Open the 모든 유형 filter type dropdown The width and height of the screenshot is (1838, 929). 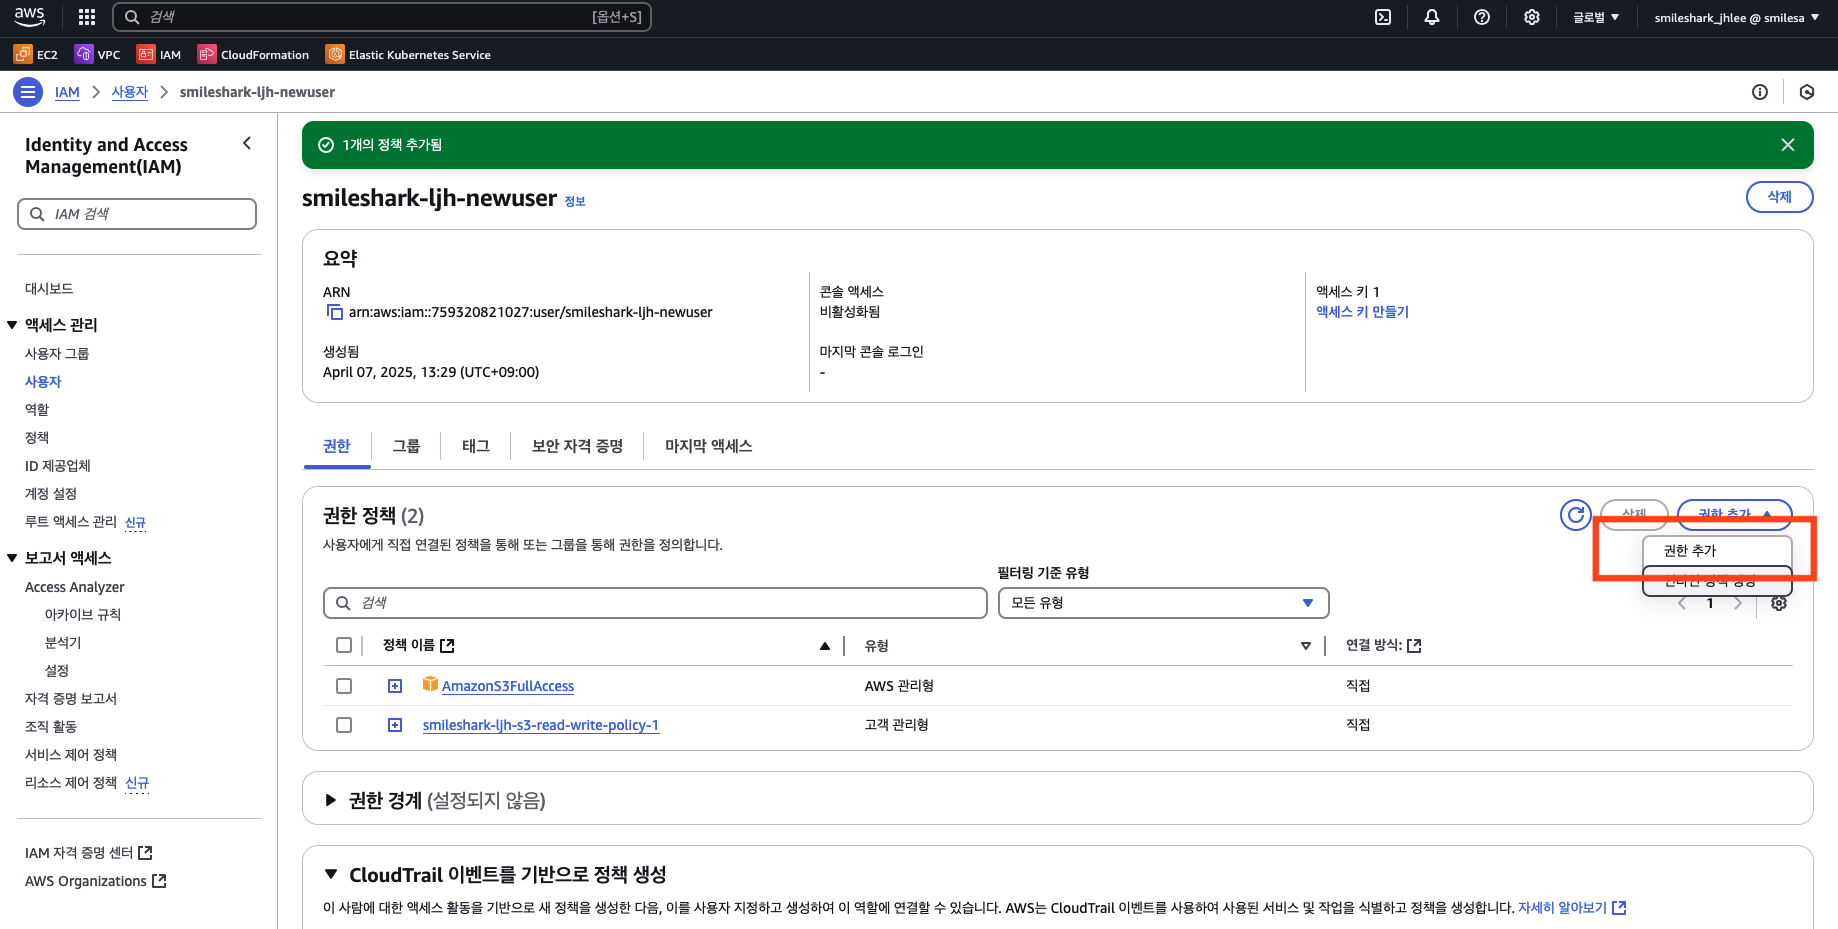click(x=1162, y=603)
